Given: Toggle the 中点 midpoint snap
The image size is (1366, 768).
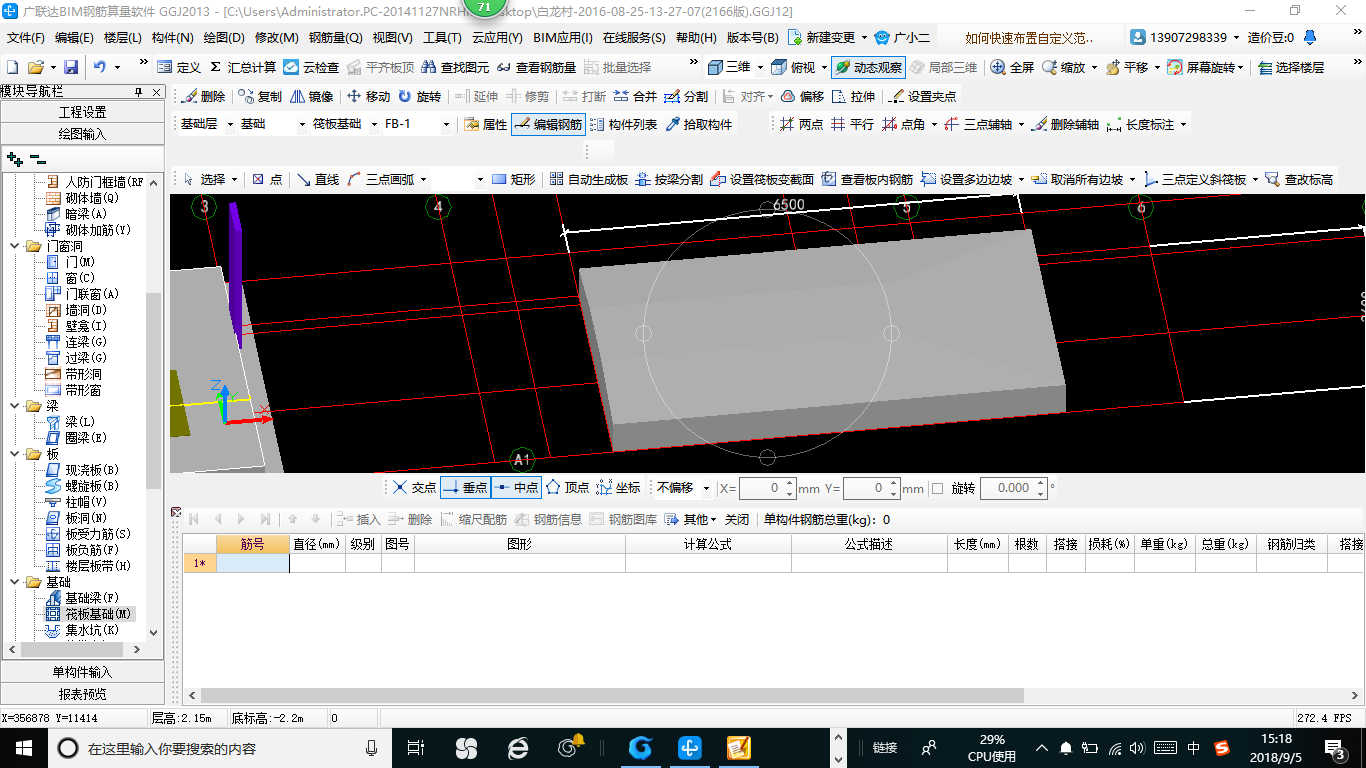Looking at the screenshot, I should 517,488.
